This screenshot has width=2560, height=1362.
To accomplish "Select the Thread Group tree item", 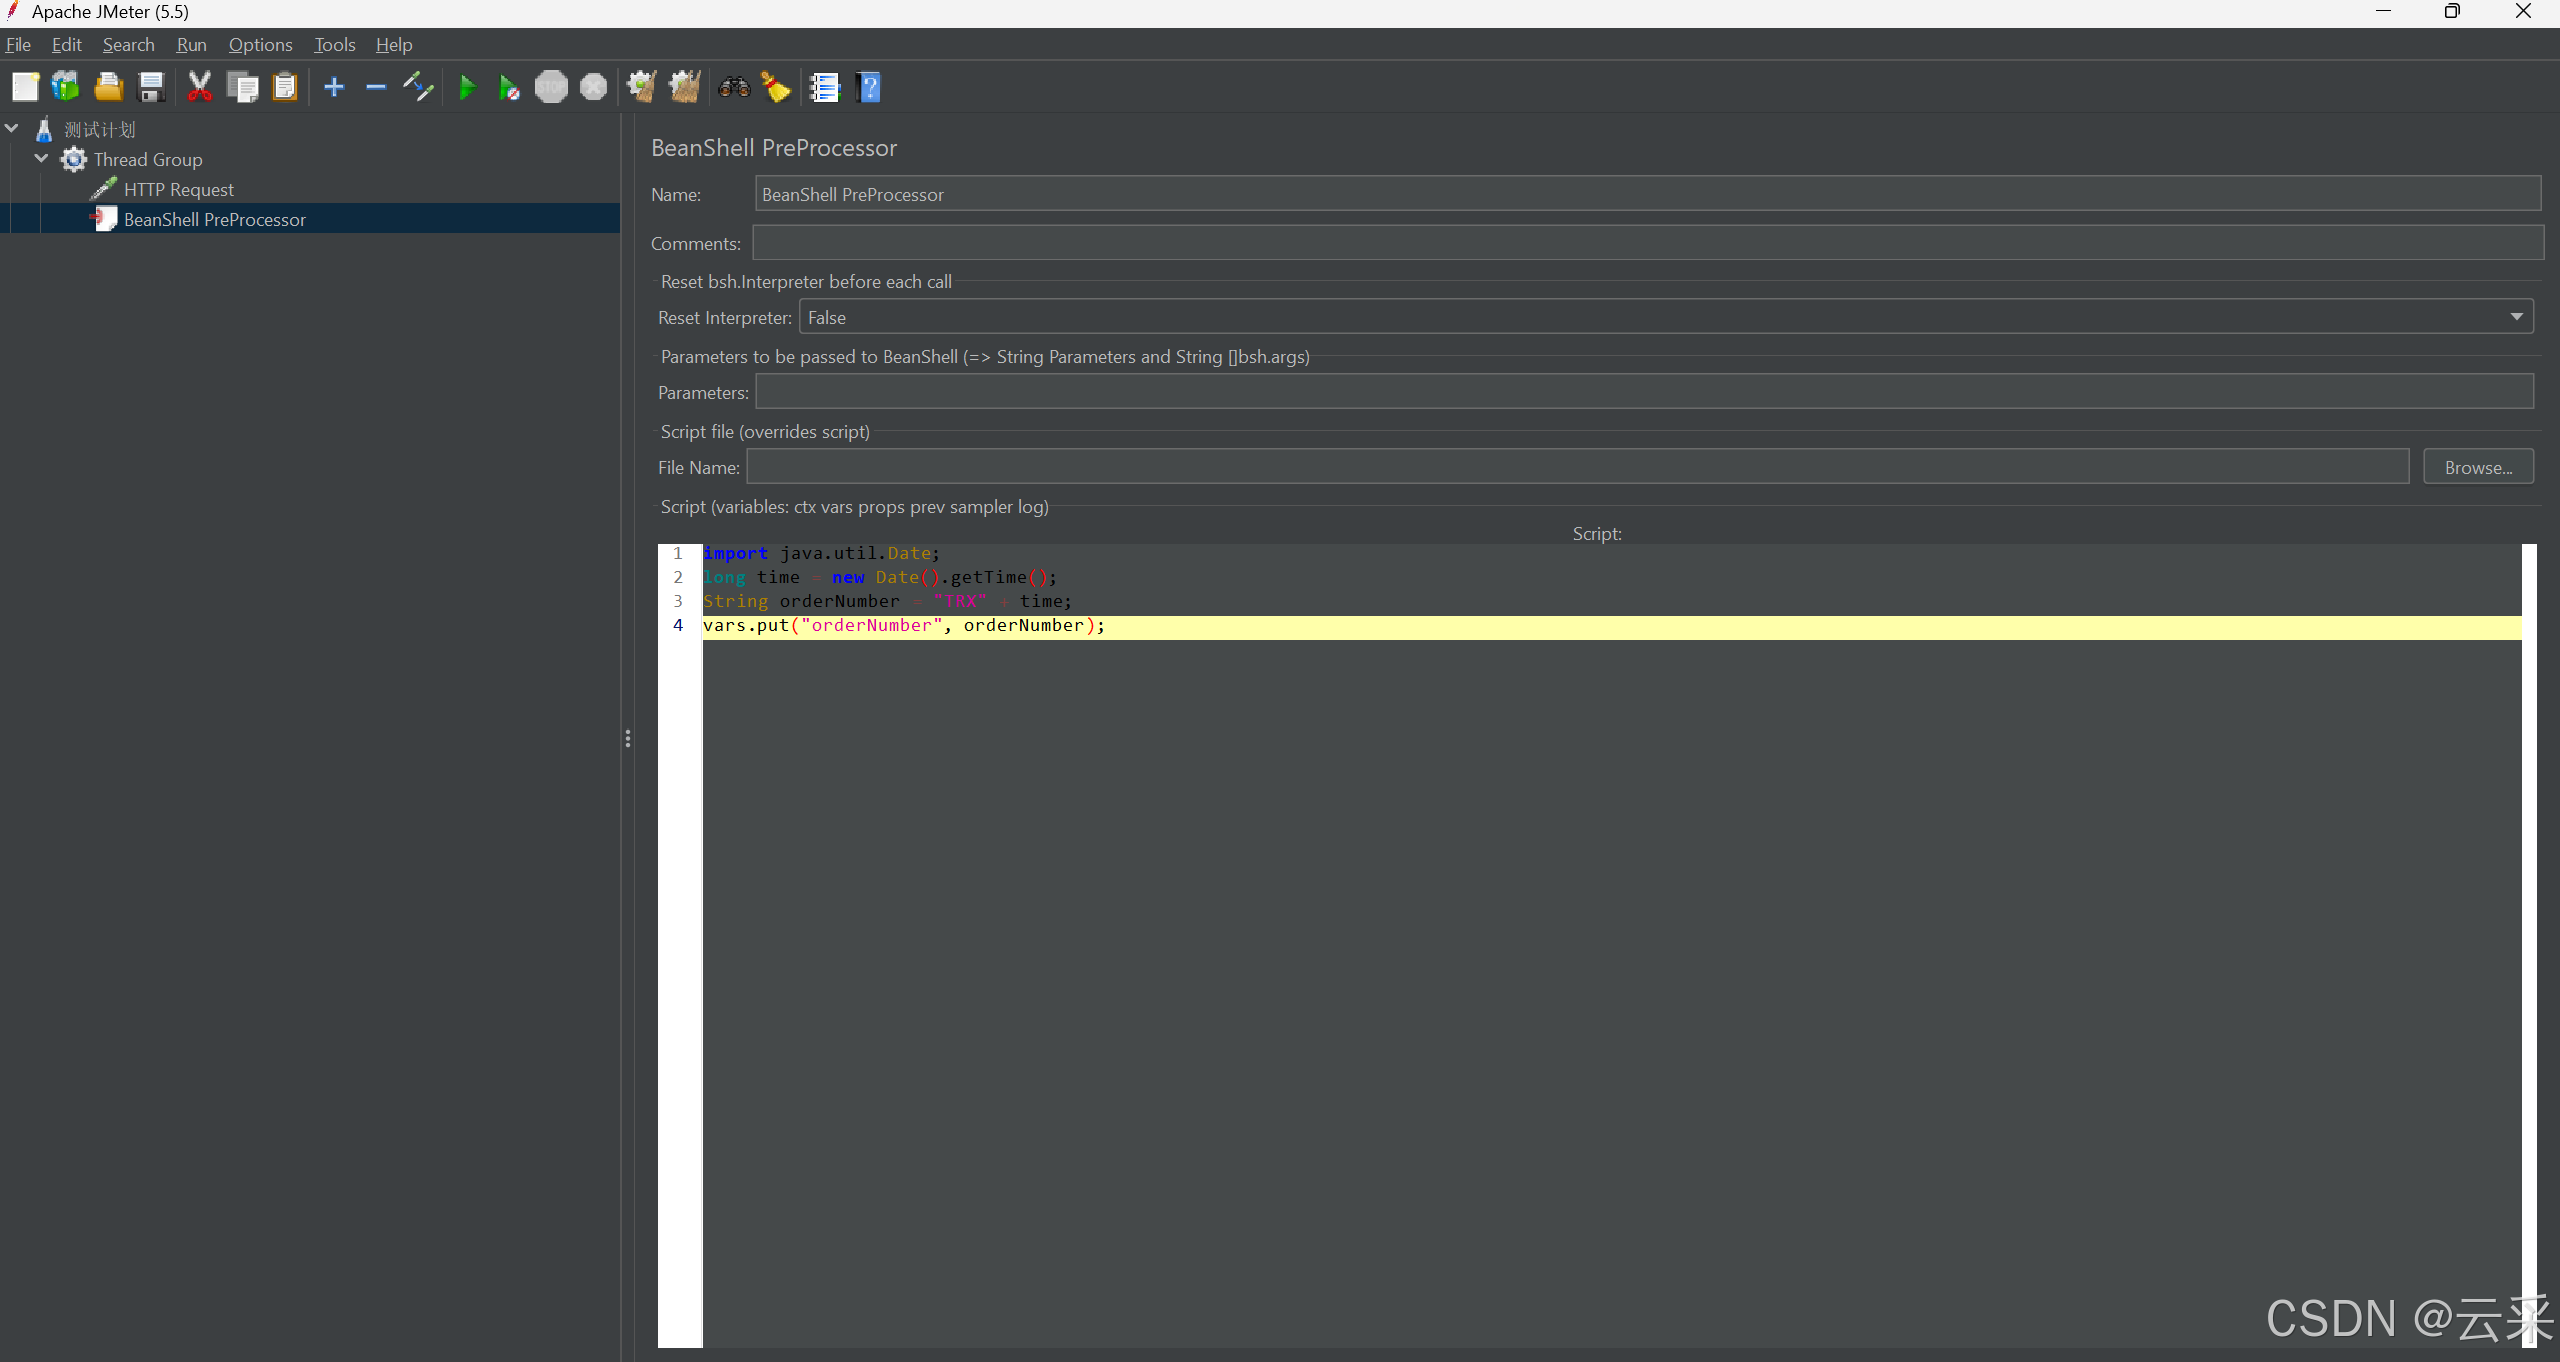I will [148, 160].
